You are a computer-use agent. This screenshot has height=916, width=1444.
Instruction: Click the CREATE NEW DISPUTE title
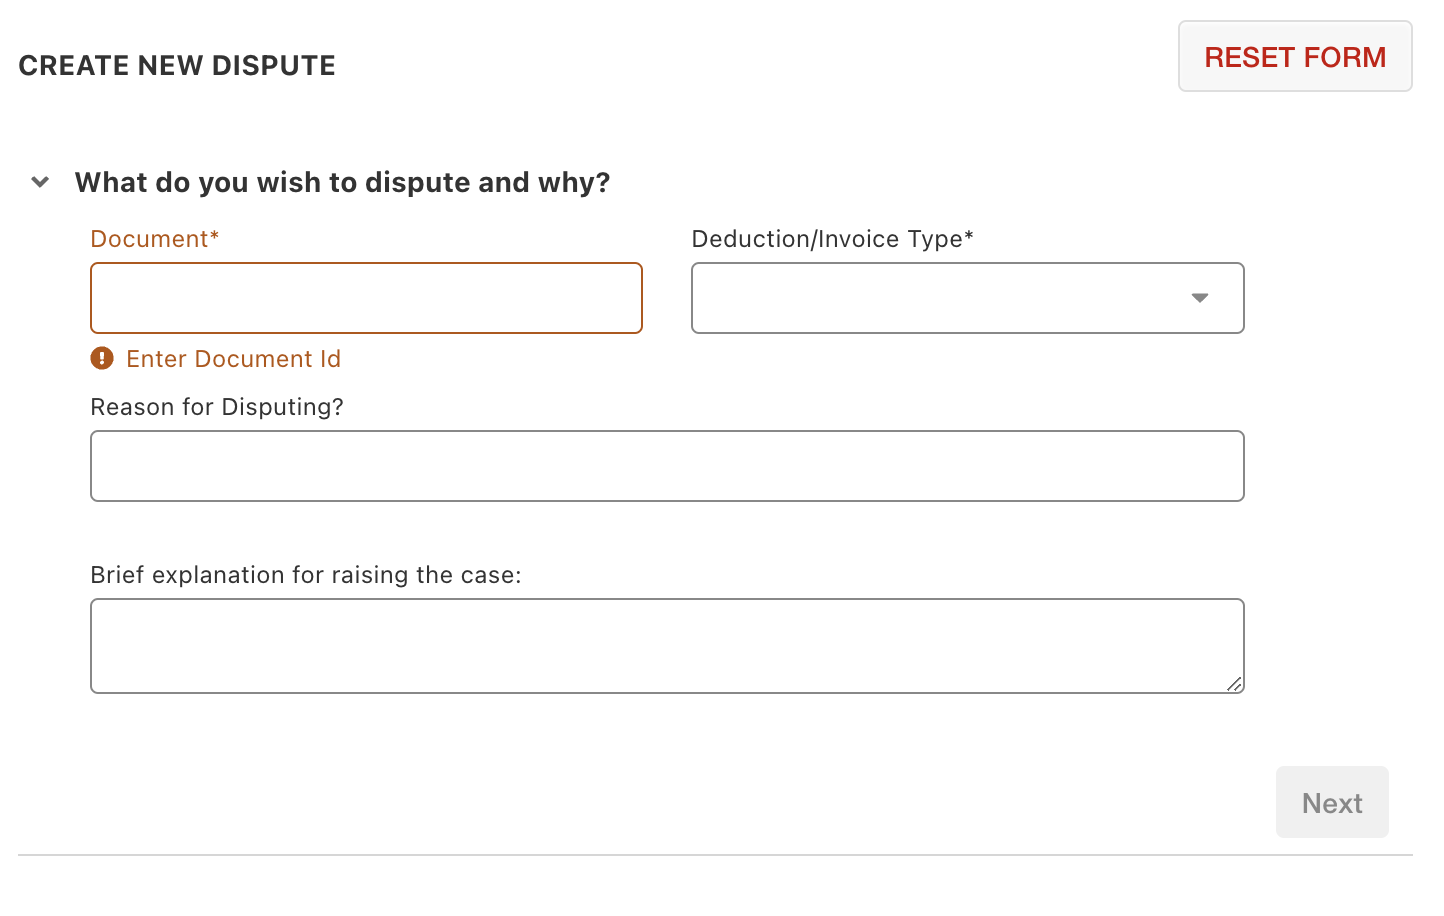coord(177,66)
